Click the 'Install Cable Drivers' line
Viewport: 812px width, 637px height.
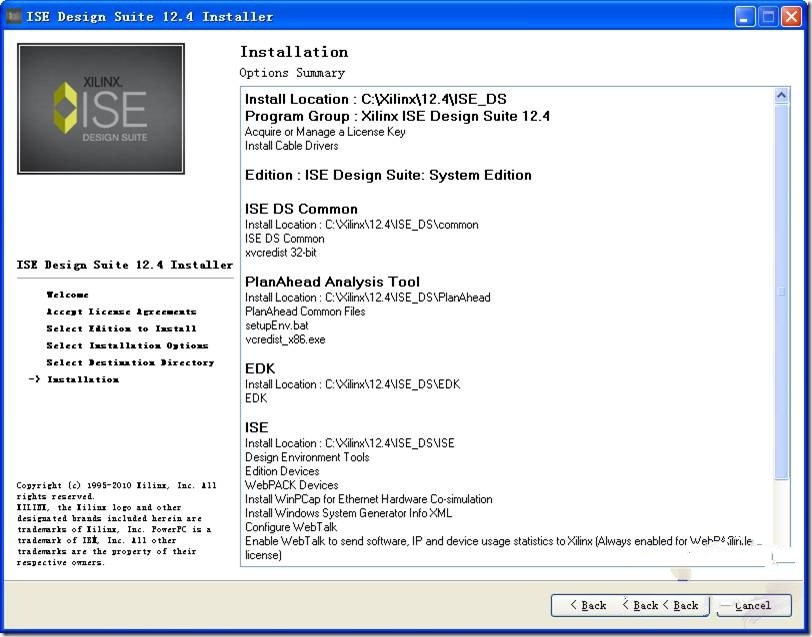coord(292,146)
